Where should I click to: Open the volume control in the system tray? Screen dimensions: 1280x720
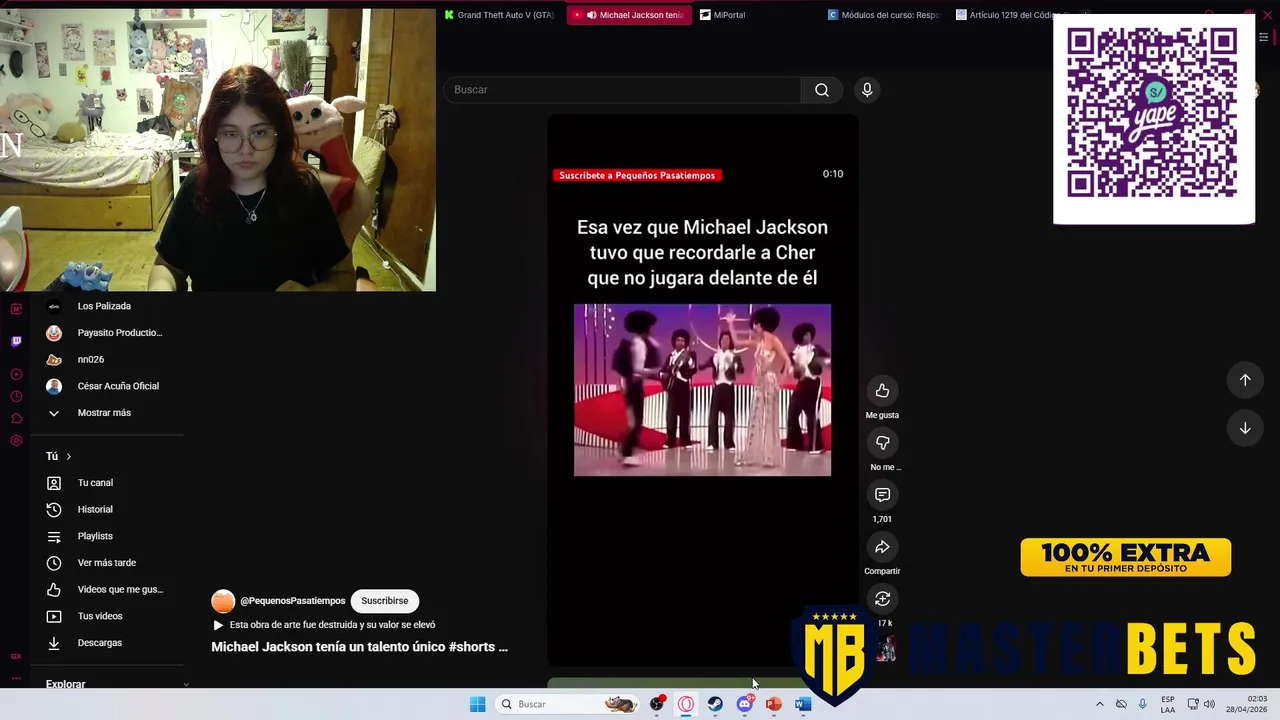pos(1209,704)
